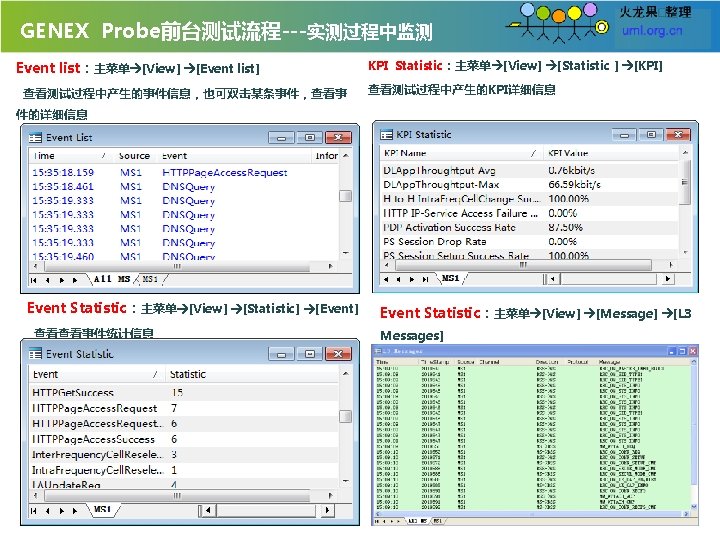Select the IntraFrequencyCellResele row

[x=184, y=471]
